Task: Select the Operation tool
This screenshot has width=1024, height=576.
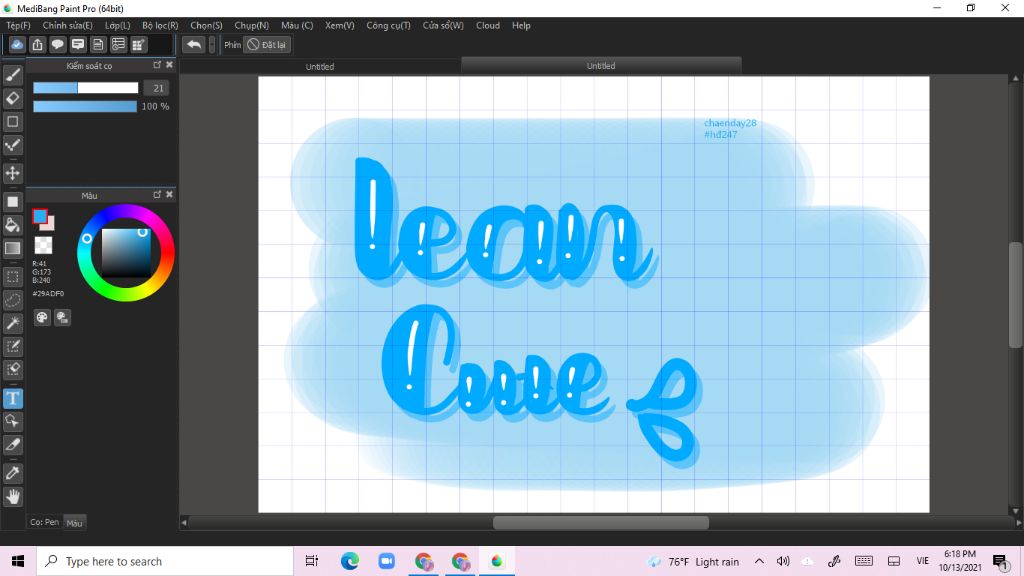Action: click(x=12, y=421)
